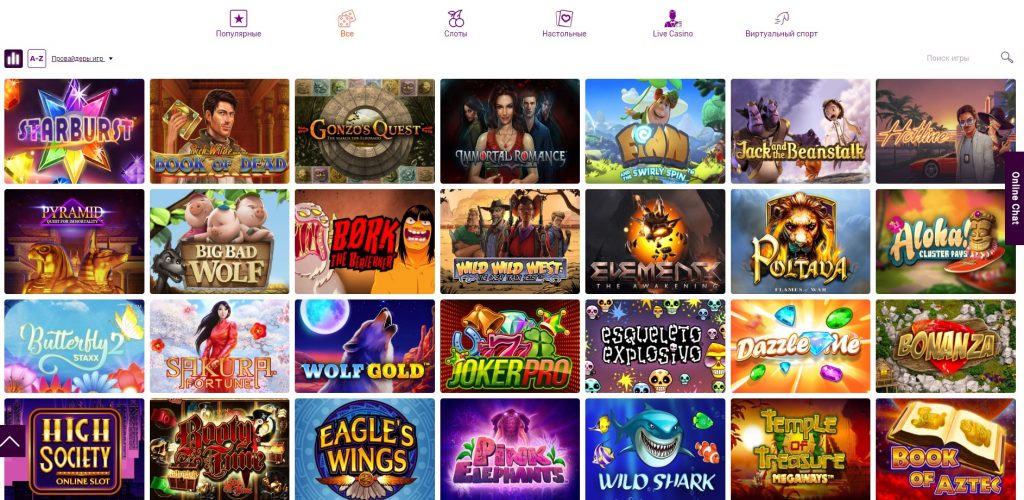
Task: Open the Live Casino dealer icon
Action: click(x=673, y=18)
